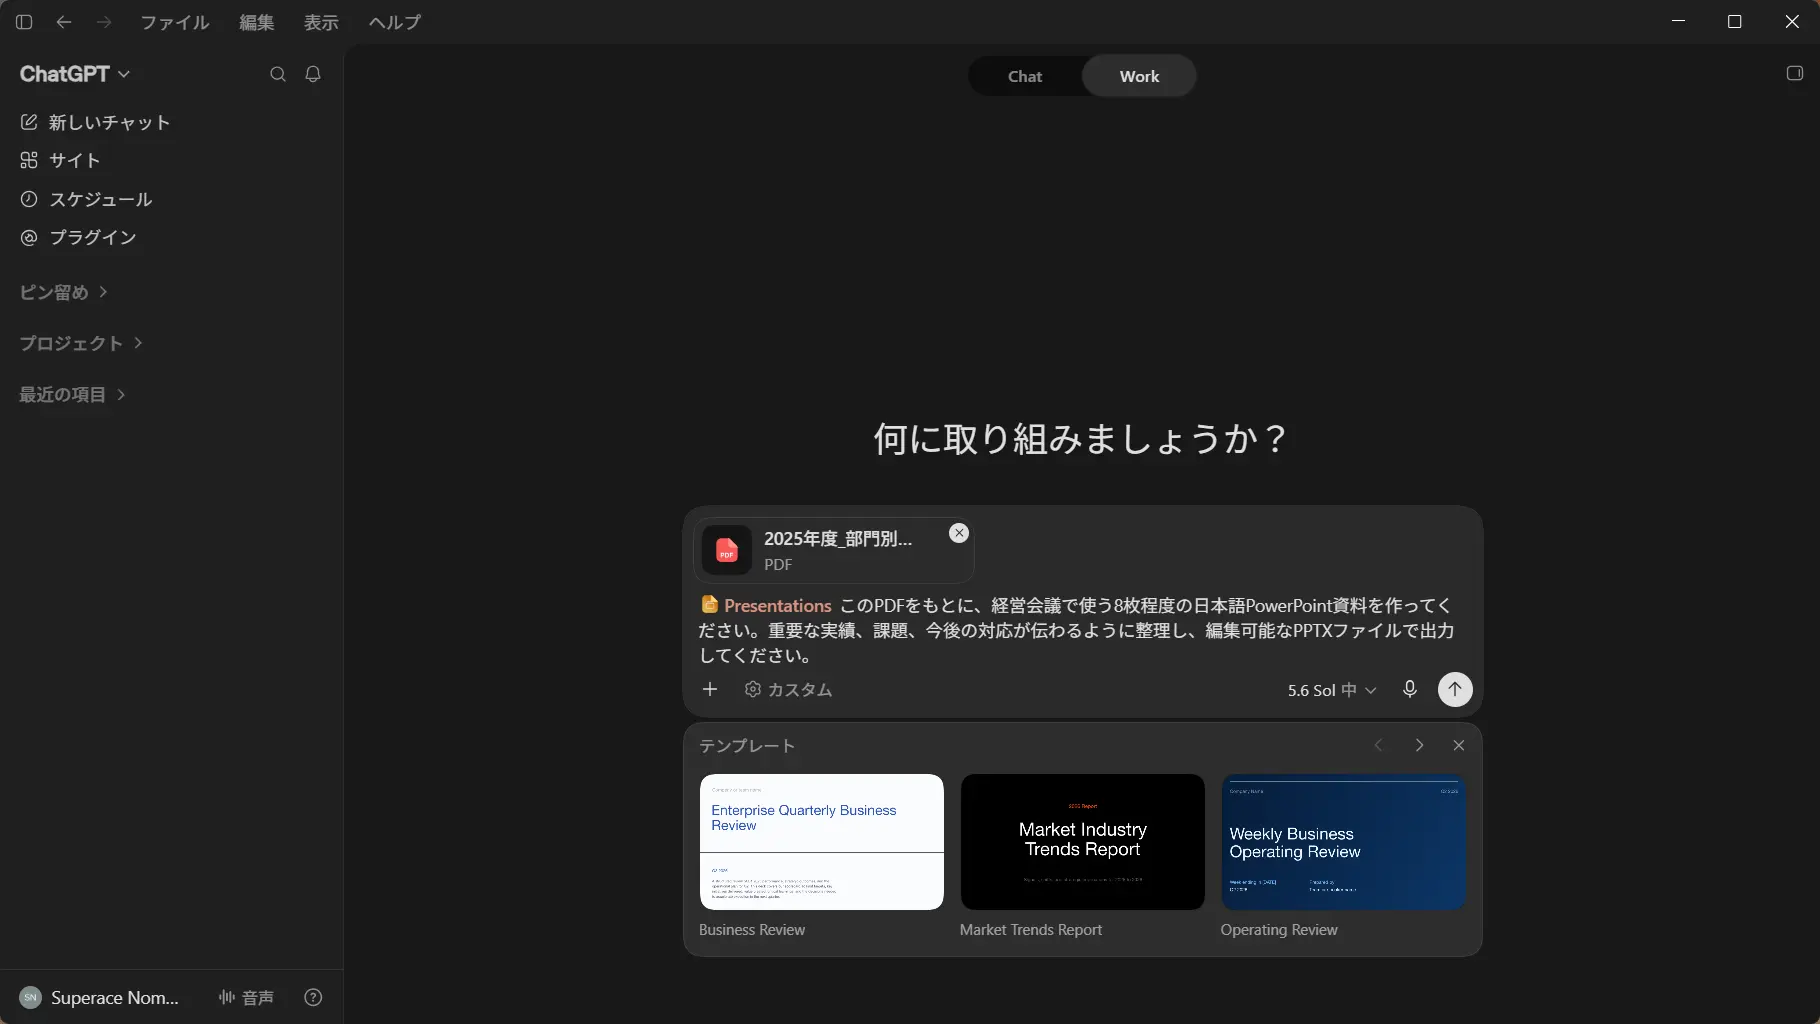Expand the ピン留め section
The image size is (1820, 1024).
coord(63,292)
